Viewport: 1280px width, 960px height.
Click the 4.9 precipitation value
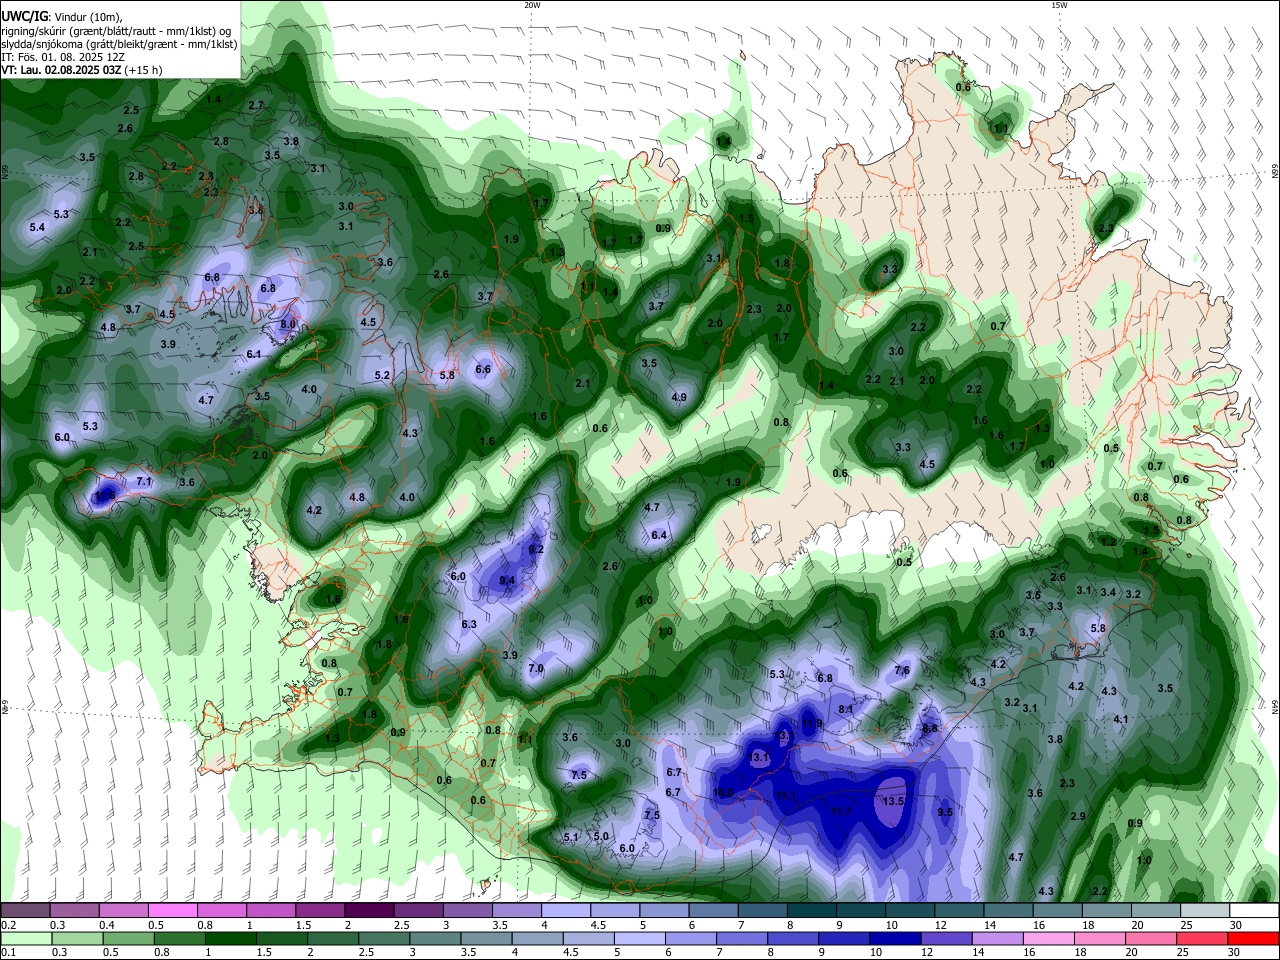pyautogui.click(x=679, y=397)
